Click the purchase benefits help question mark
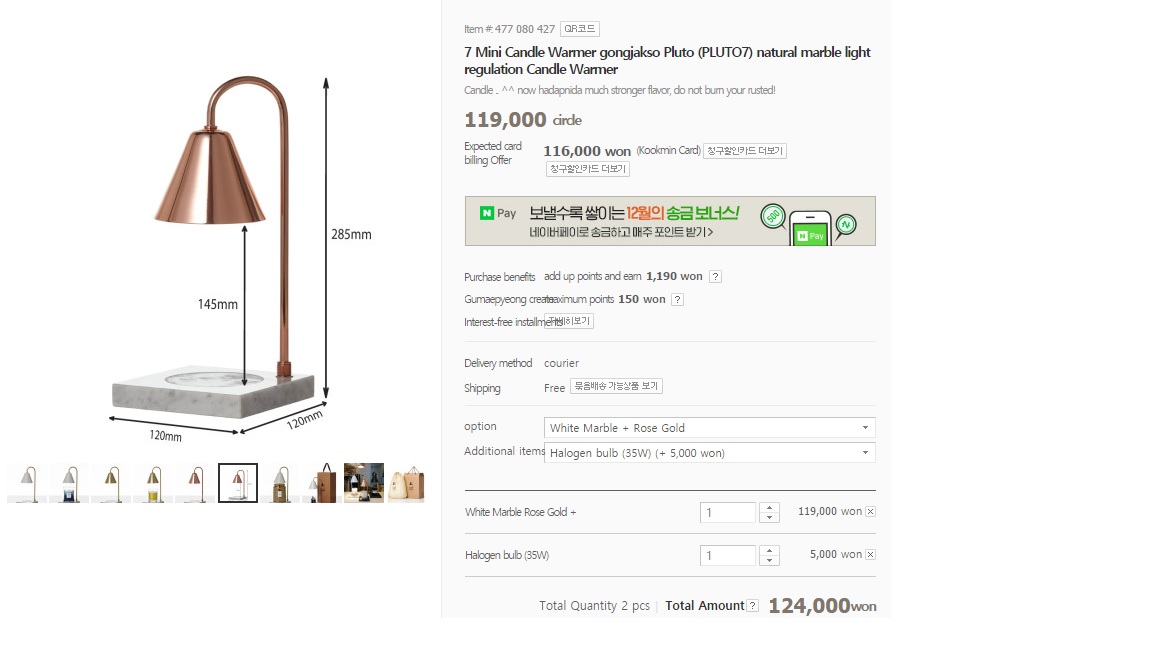Viewport: 1152px width, 648px height. (715, 277)
